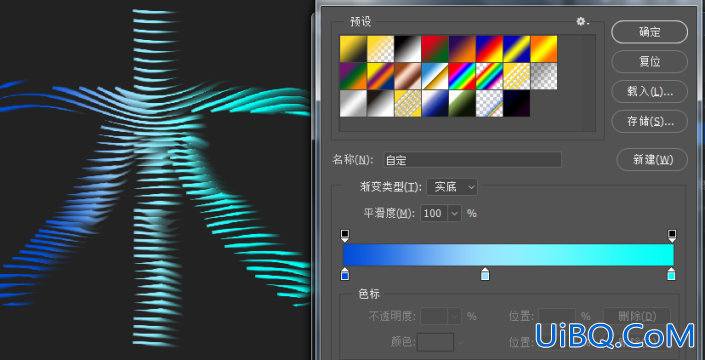
Task: Create a new preset with 新建(W)
Action: click(x=652, y=160)
